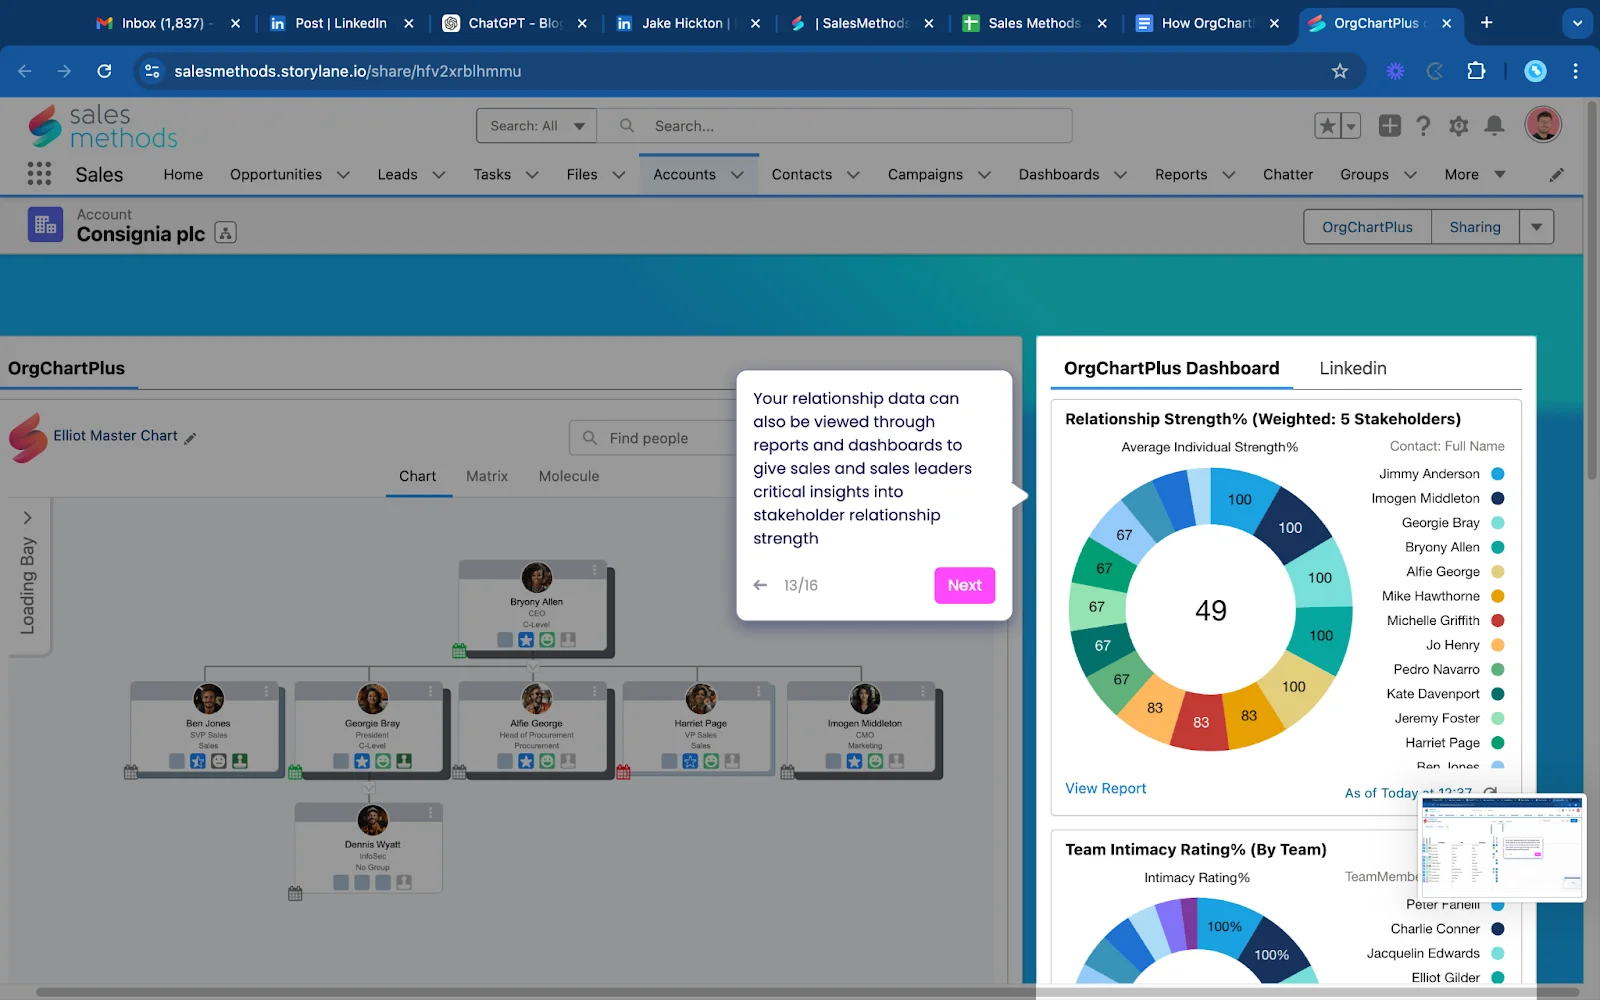Click the account hierarchy icon beside Consignia plc
The height and width of the screenshot is (1000, 1600).
click(226, 233)
